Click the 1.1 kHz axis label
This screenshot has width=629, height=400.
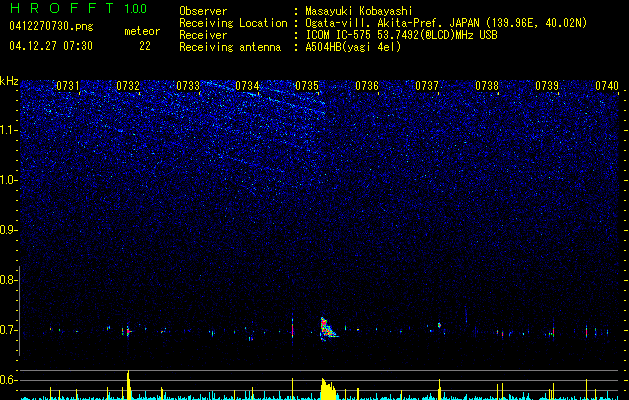pos(8,130)
